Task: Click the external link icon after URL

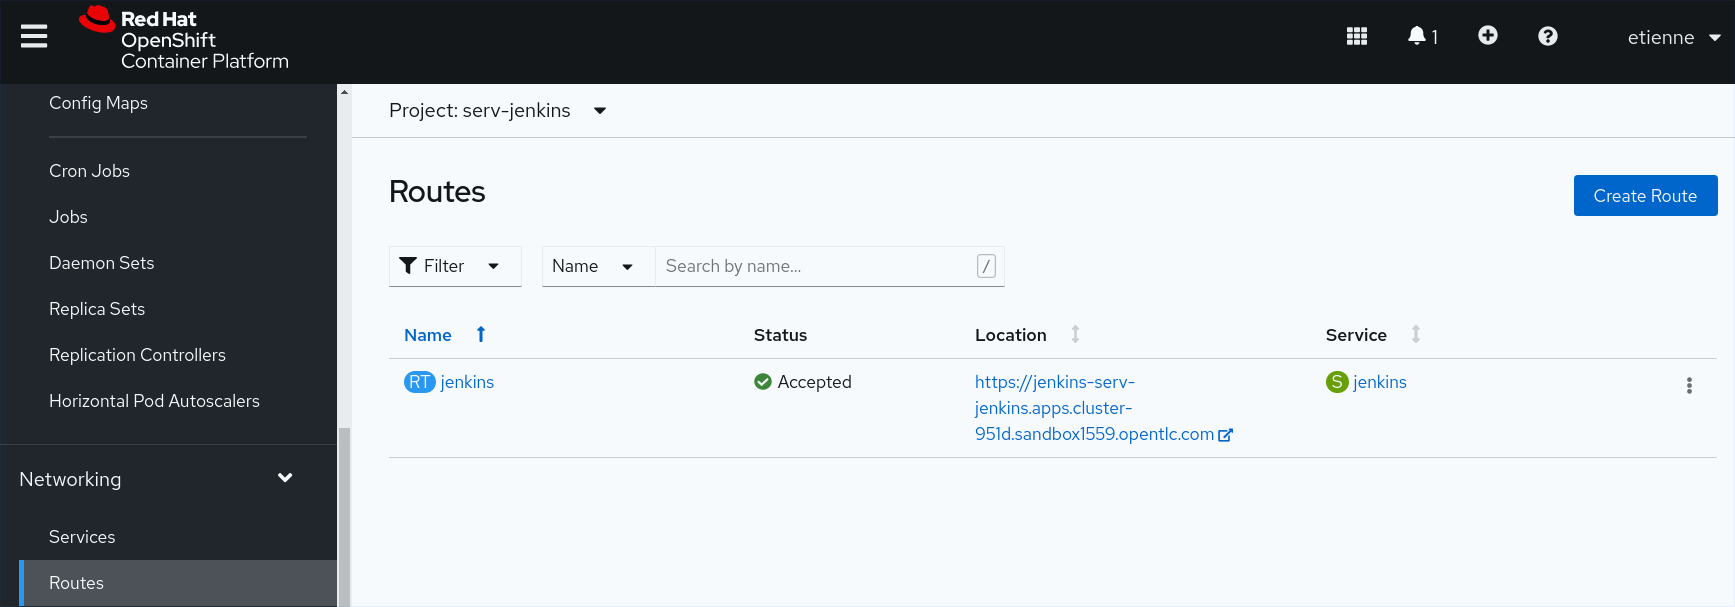Action: point(1226,435)
